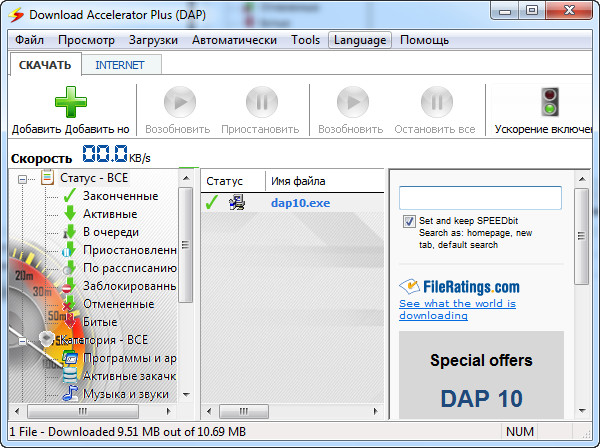Image resolution: width=600 pixels, height=448 pixels.
Task: Open the Language menu
Action: (360, 40)
